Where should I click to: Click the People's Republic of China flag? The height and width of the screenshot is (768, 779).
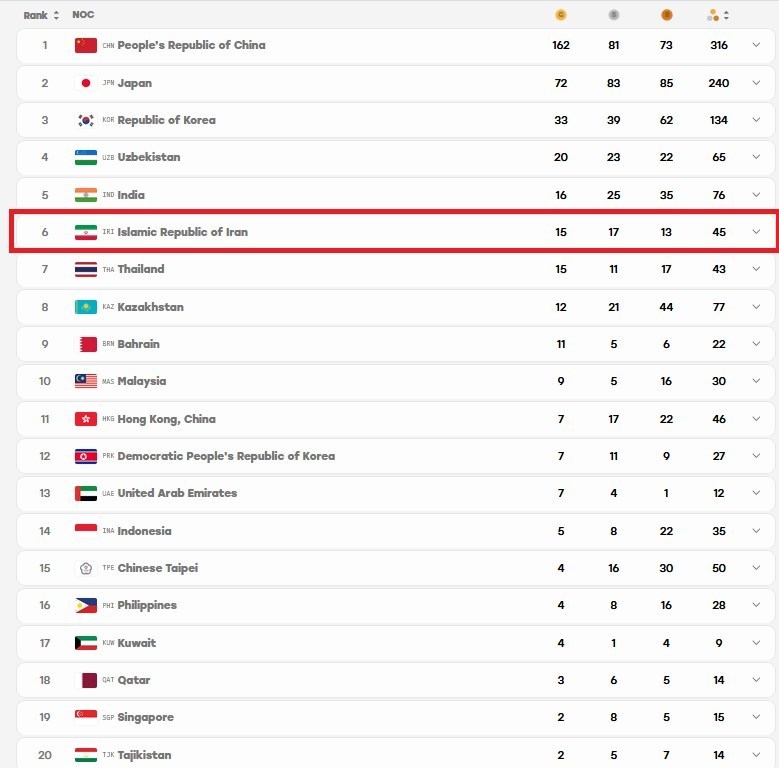(85, 45)
